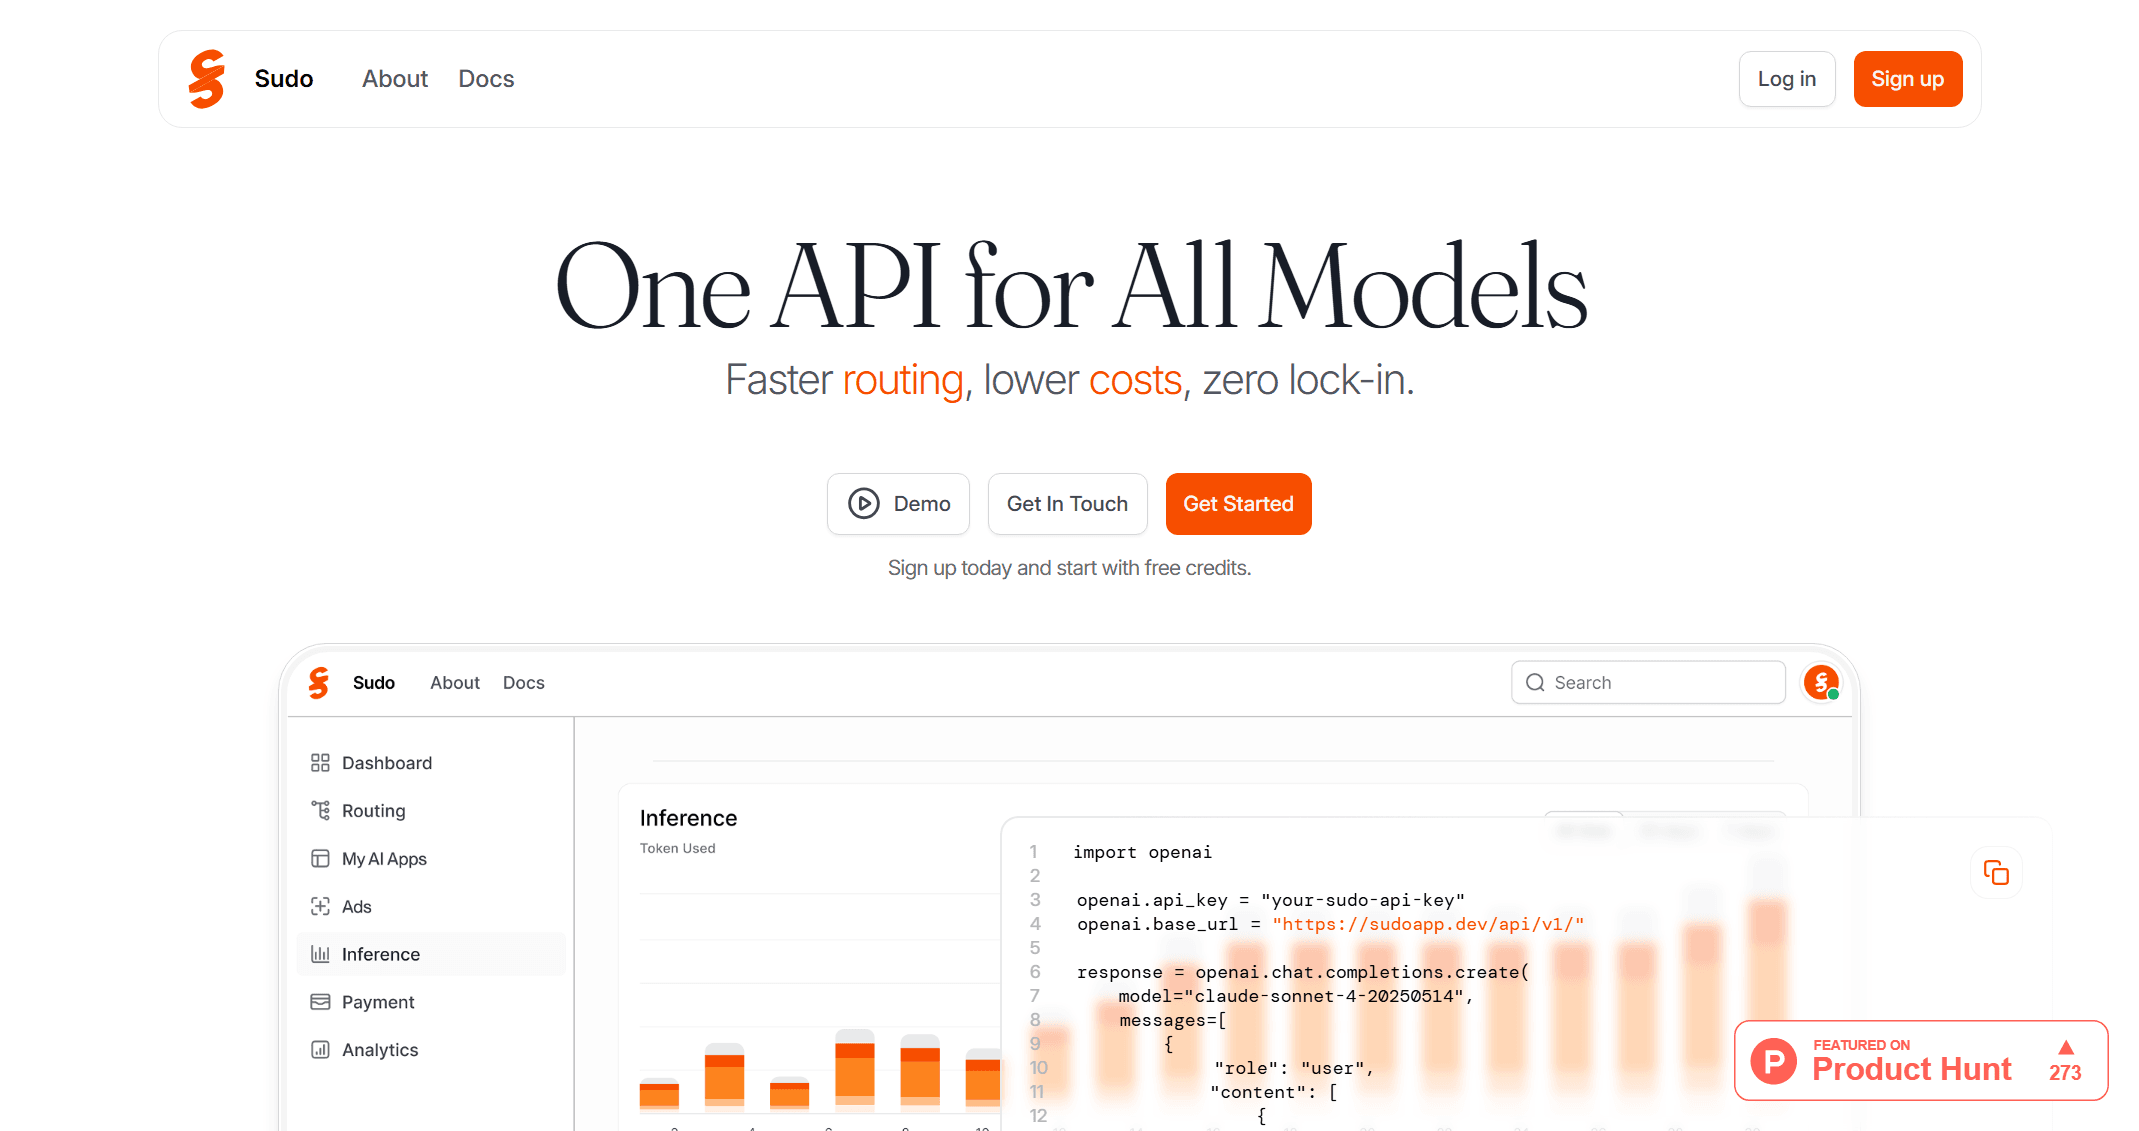Image resolution: width=2139 pixels, height=1131 pixels.
Task: Click the orange Get Started button
Action: (x=1238, y=504)
